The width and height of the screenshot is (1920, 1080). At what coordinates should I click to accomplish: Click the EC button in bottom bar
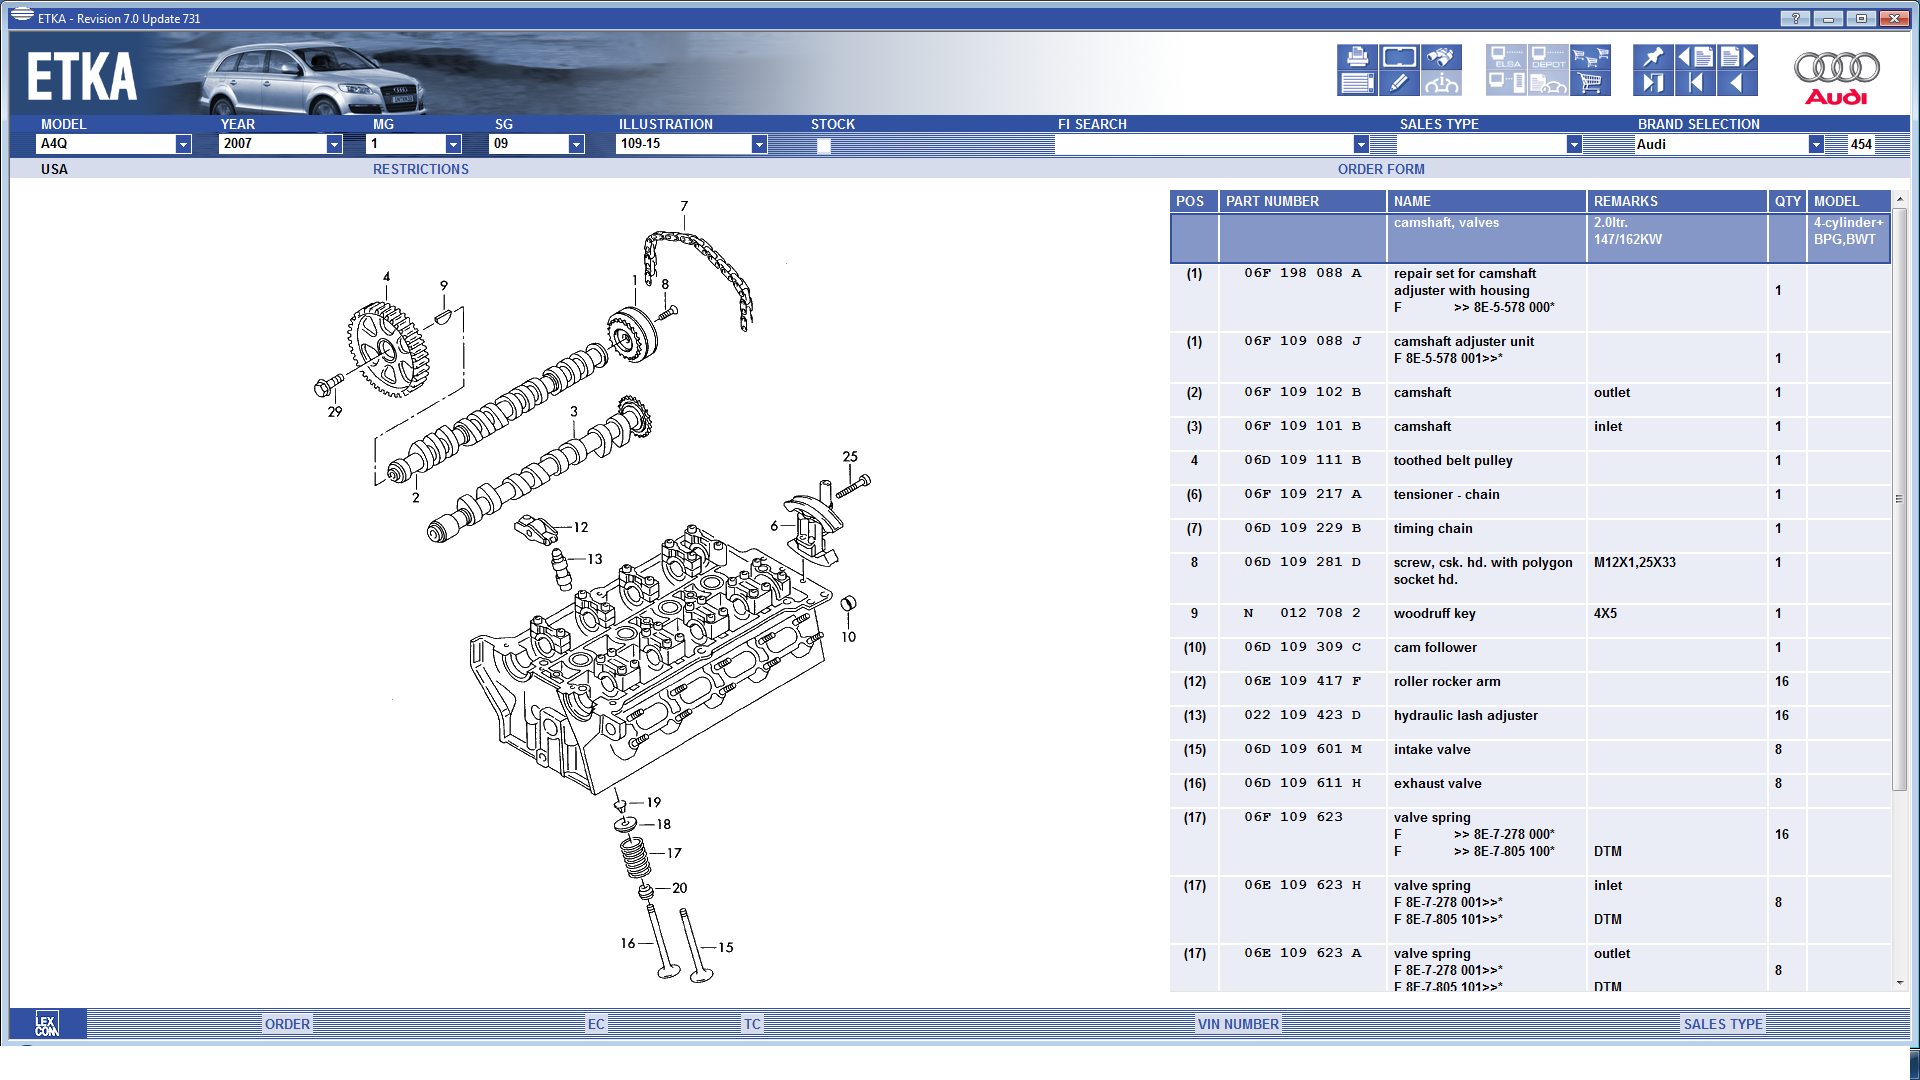point(596,1024)
